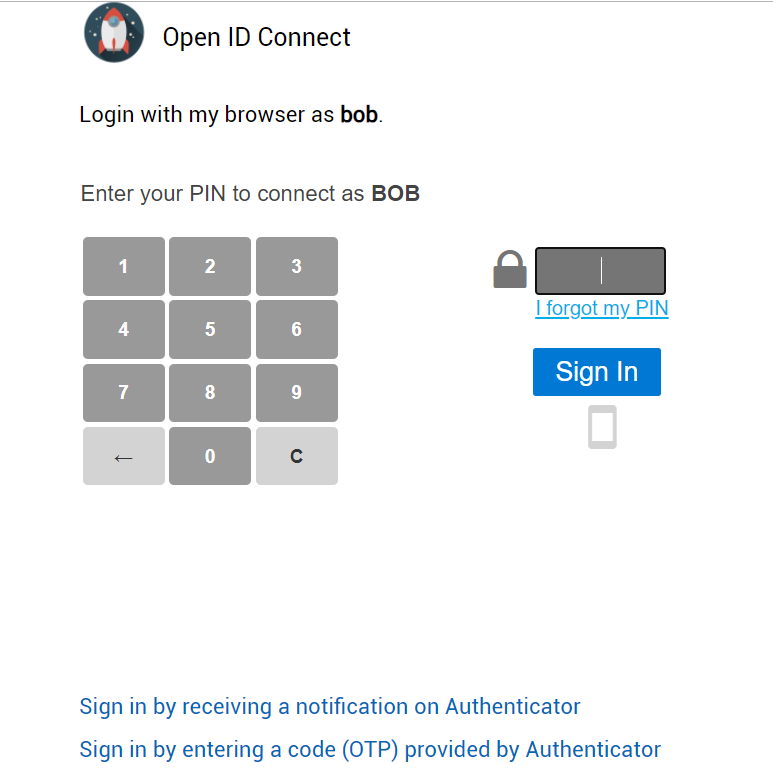Click the blue Sign In button
Viewport: 773px width, 779px height.
(597, 372)
